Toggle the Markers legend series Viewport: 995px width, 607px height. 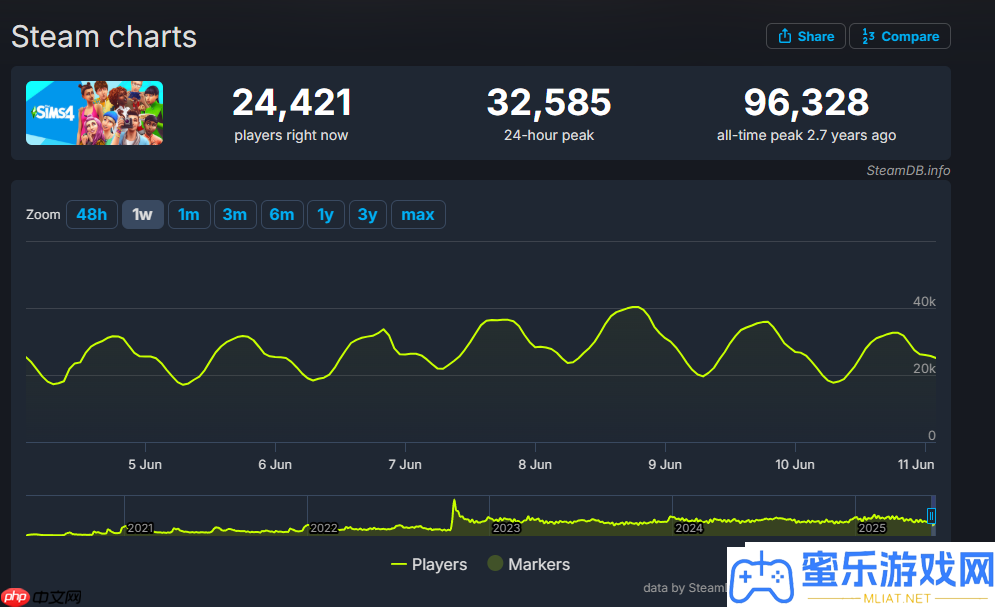tap(529, 564)
